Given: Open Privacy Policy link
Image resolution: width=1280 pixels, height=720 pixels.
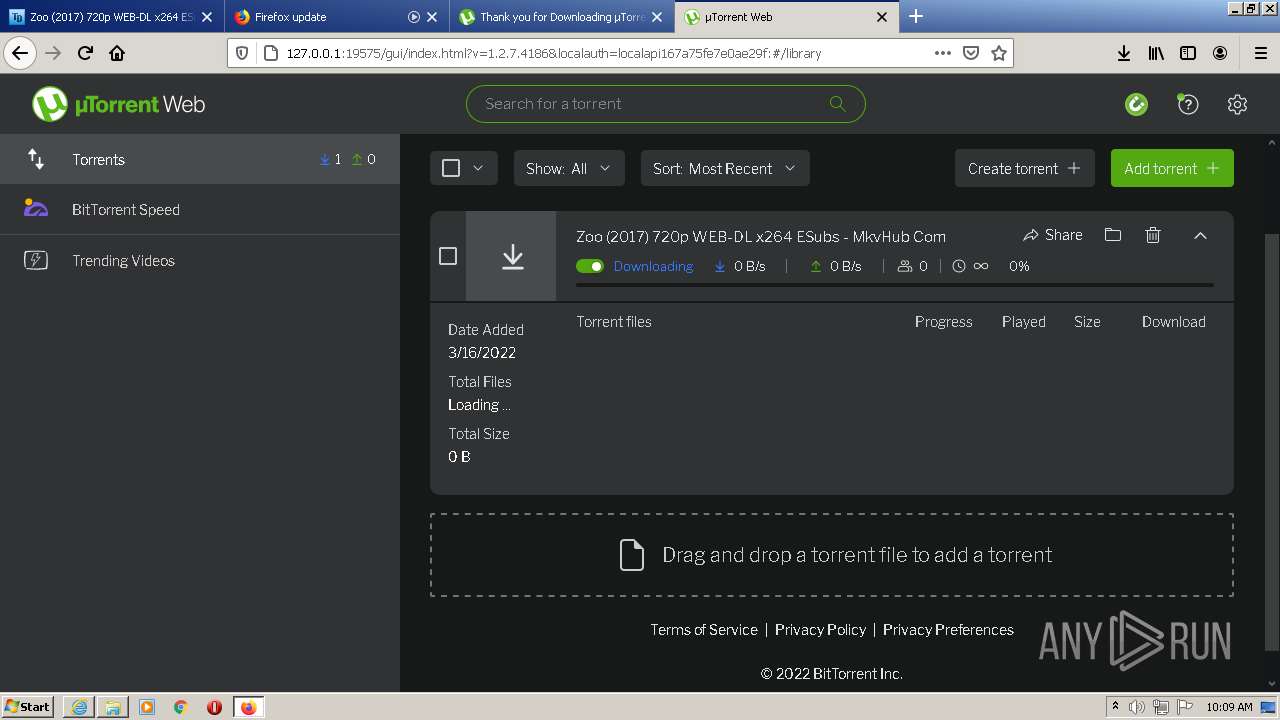Looking at the screenshot, I should click(820, 629).
